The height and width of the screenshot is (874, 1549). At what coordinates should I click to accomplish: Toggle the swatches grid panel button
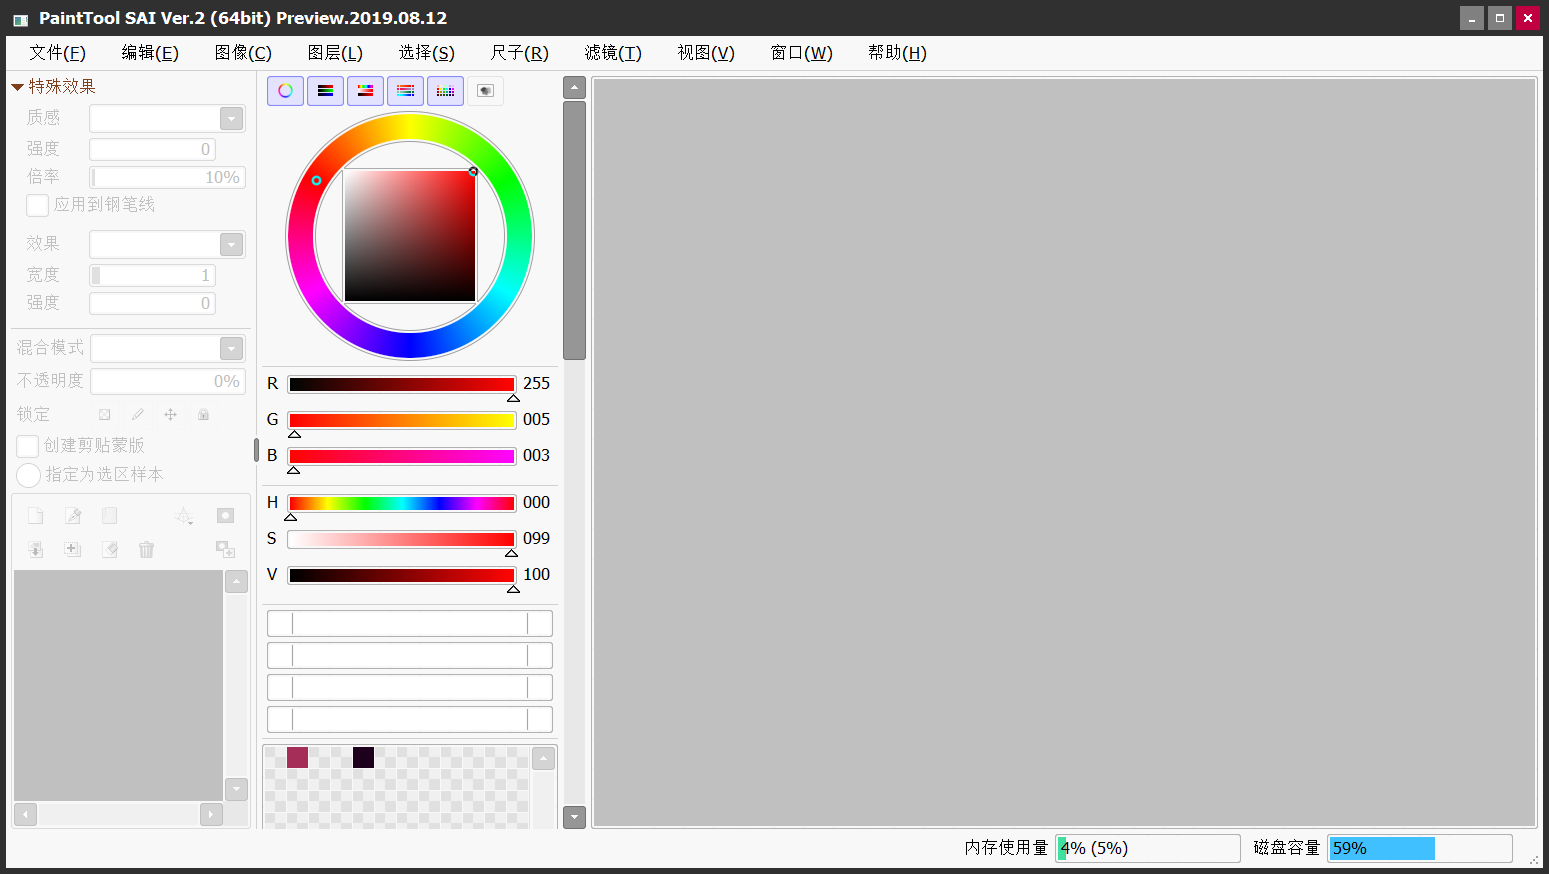445,91
